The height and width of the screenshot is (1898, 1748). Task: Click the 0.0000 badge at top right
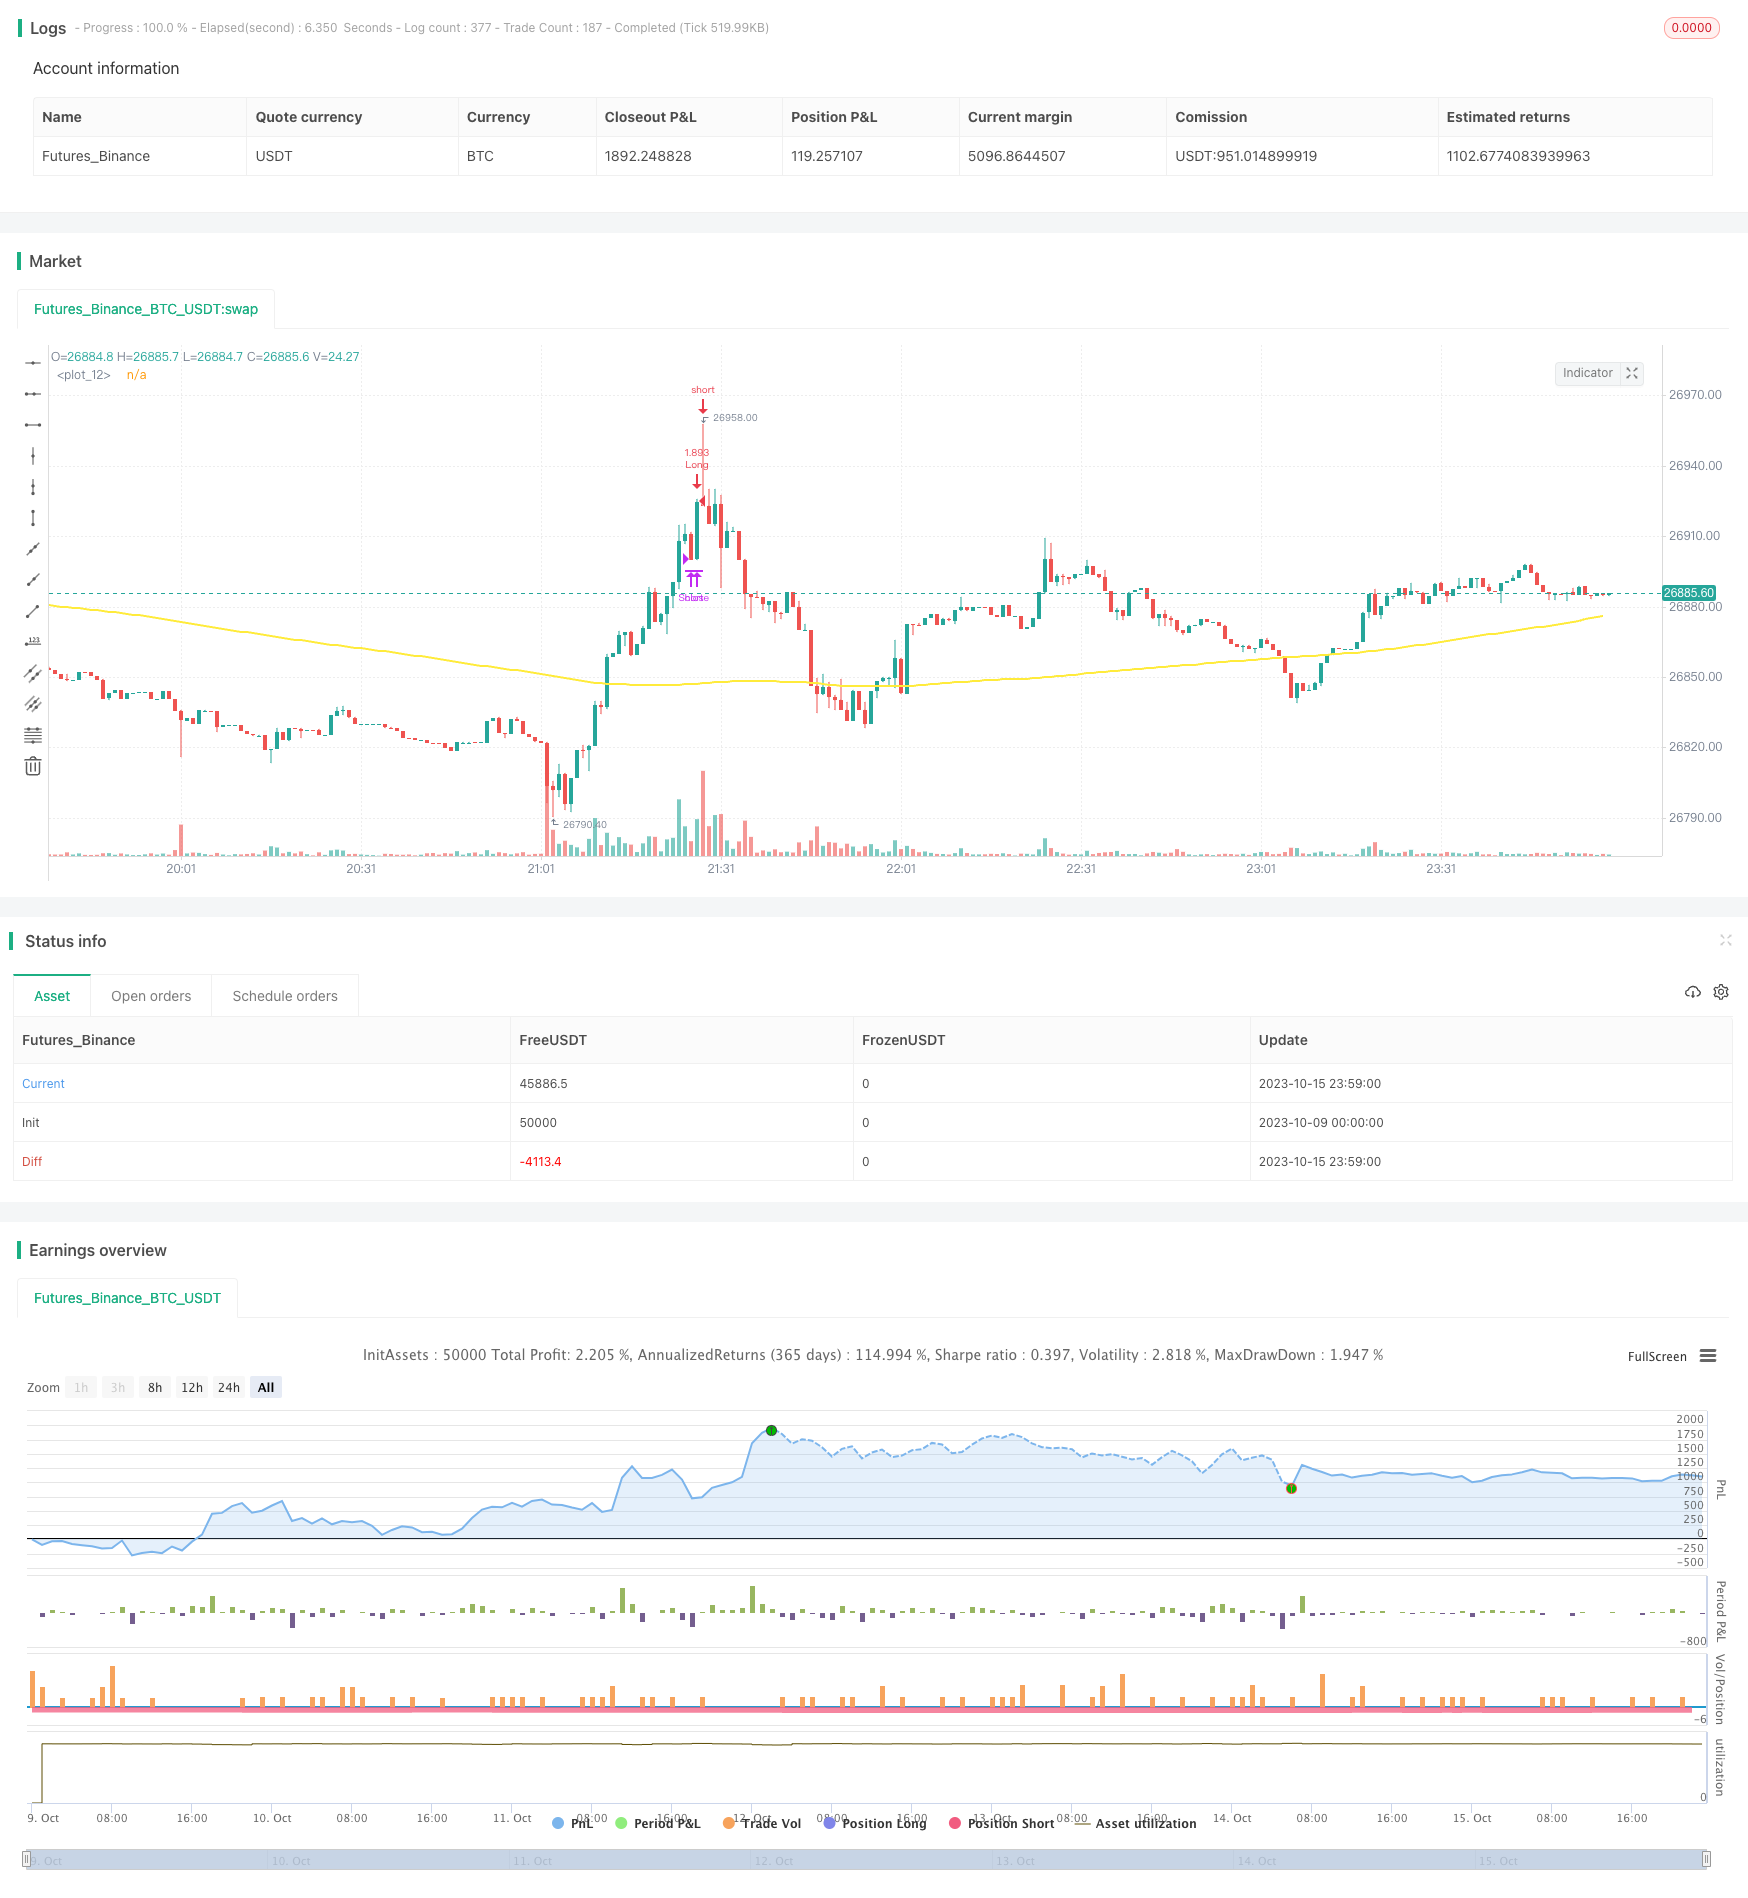[1691, 28]
